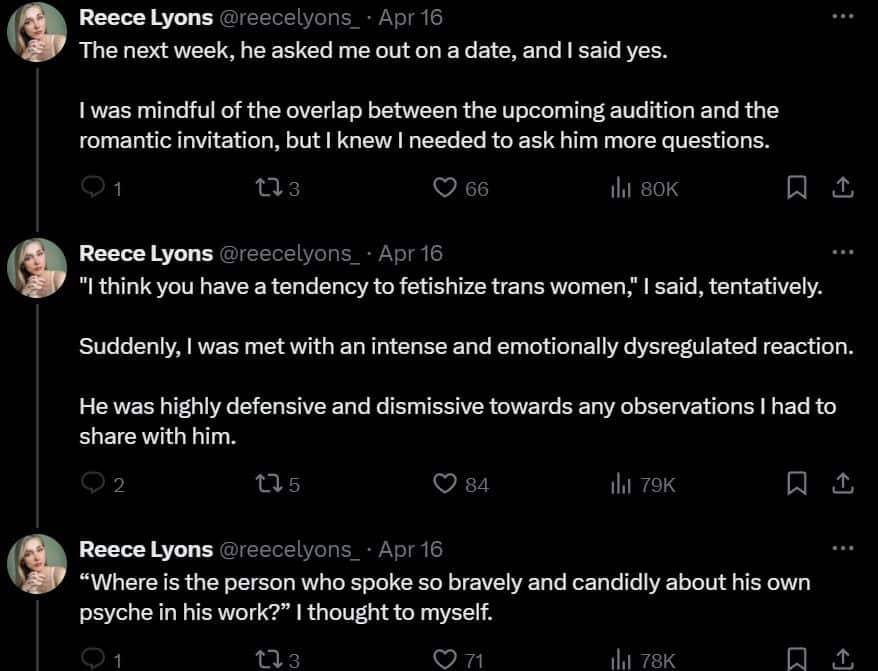Bookmark the first tweet about the date
The height and width of the screenshot is (671, 878).
796,188
